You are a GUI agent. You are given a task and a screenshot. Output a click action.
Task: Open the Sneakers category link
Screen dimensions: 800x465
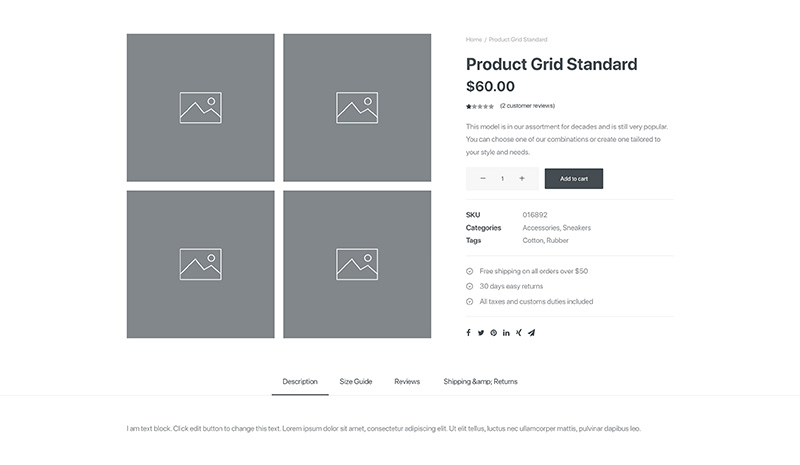(577, 228)
